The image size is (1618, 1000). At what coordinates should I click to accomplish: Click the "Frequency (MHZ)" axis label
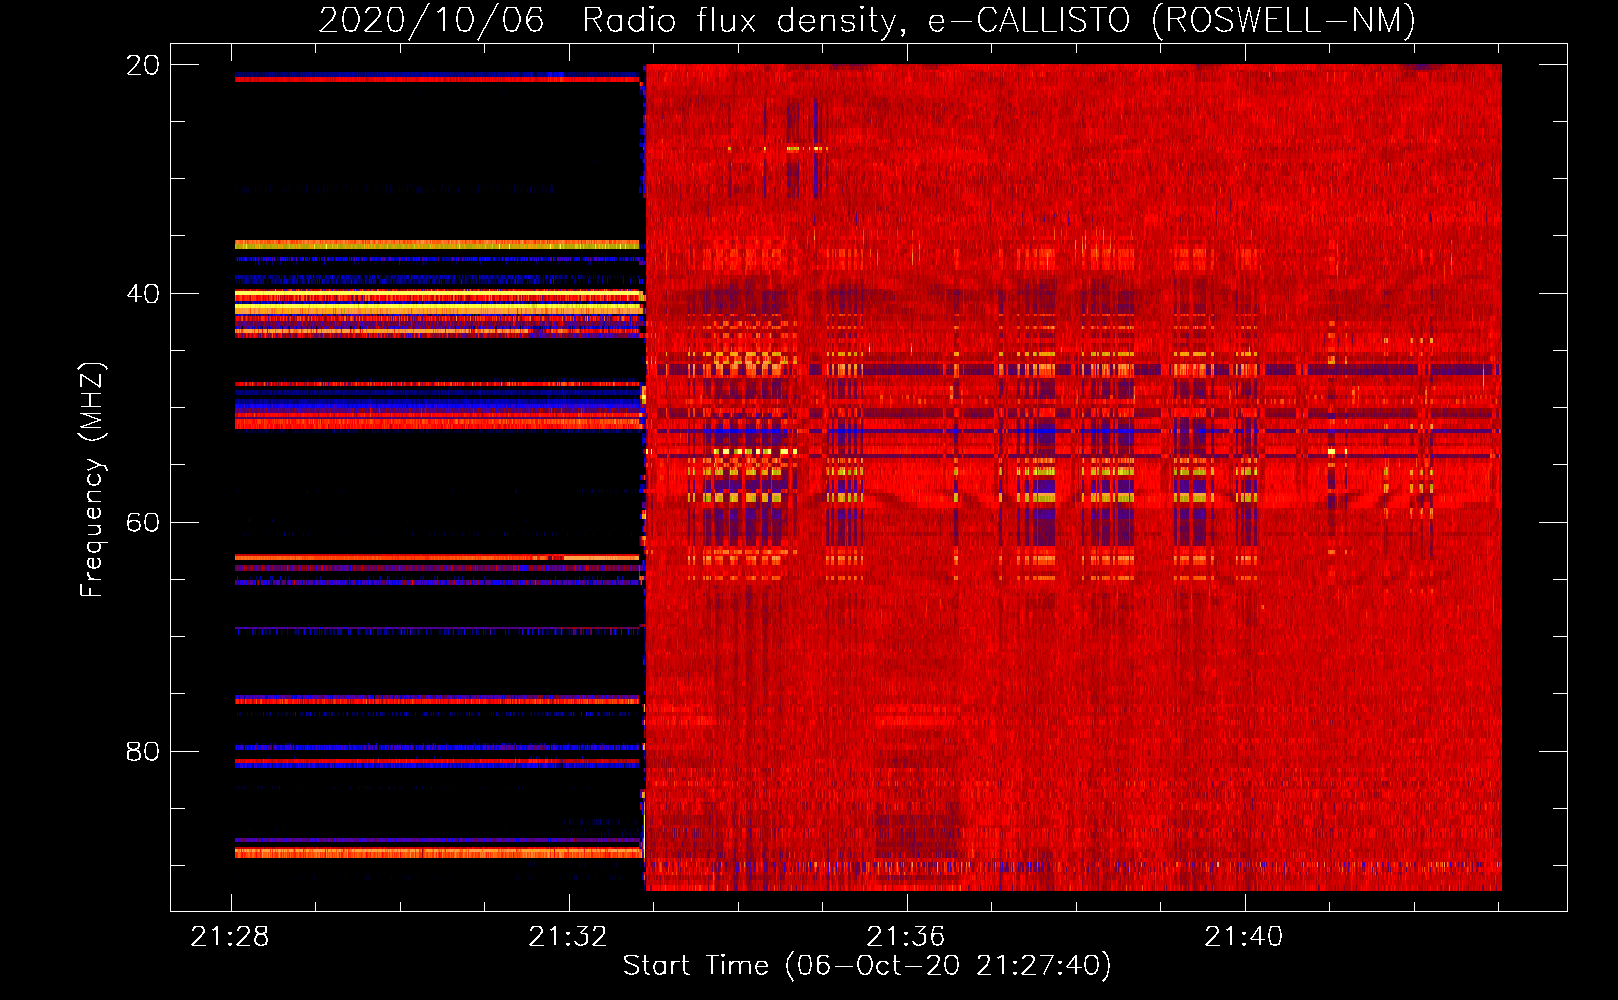92,480
